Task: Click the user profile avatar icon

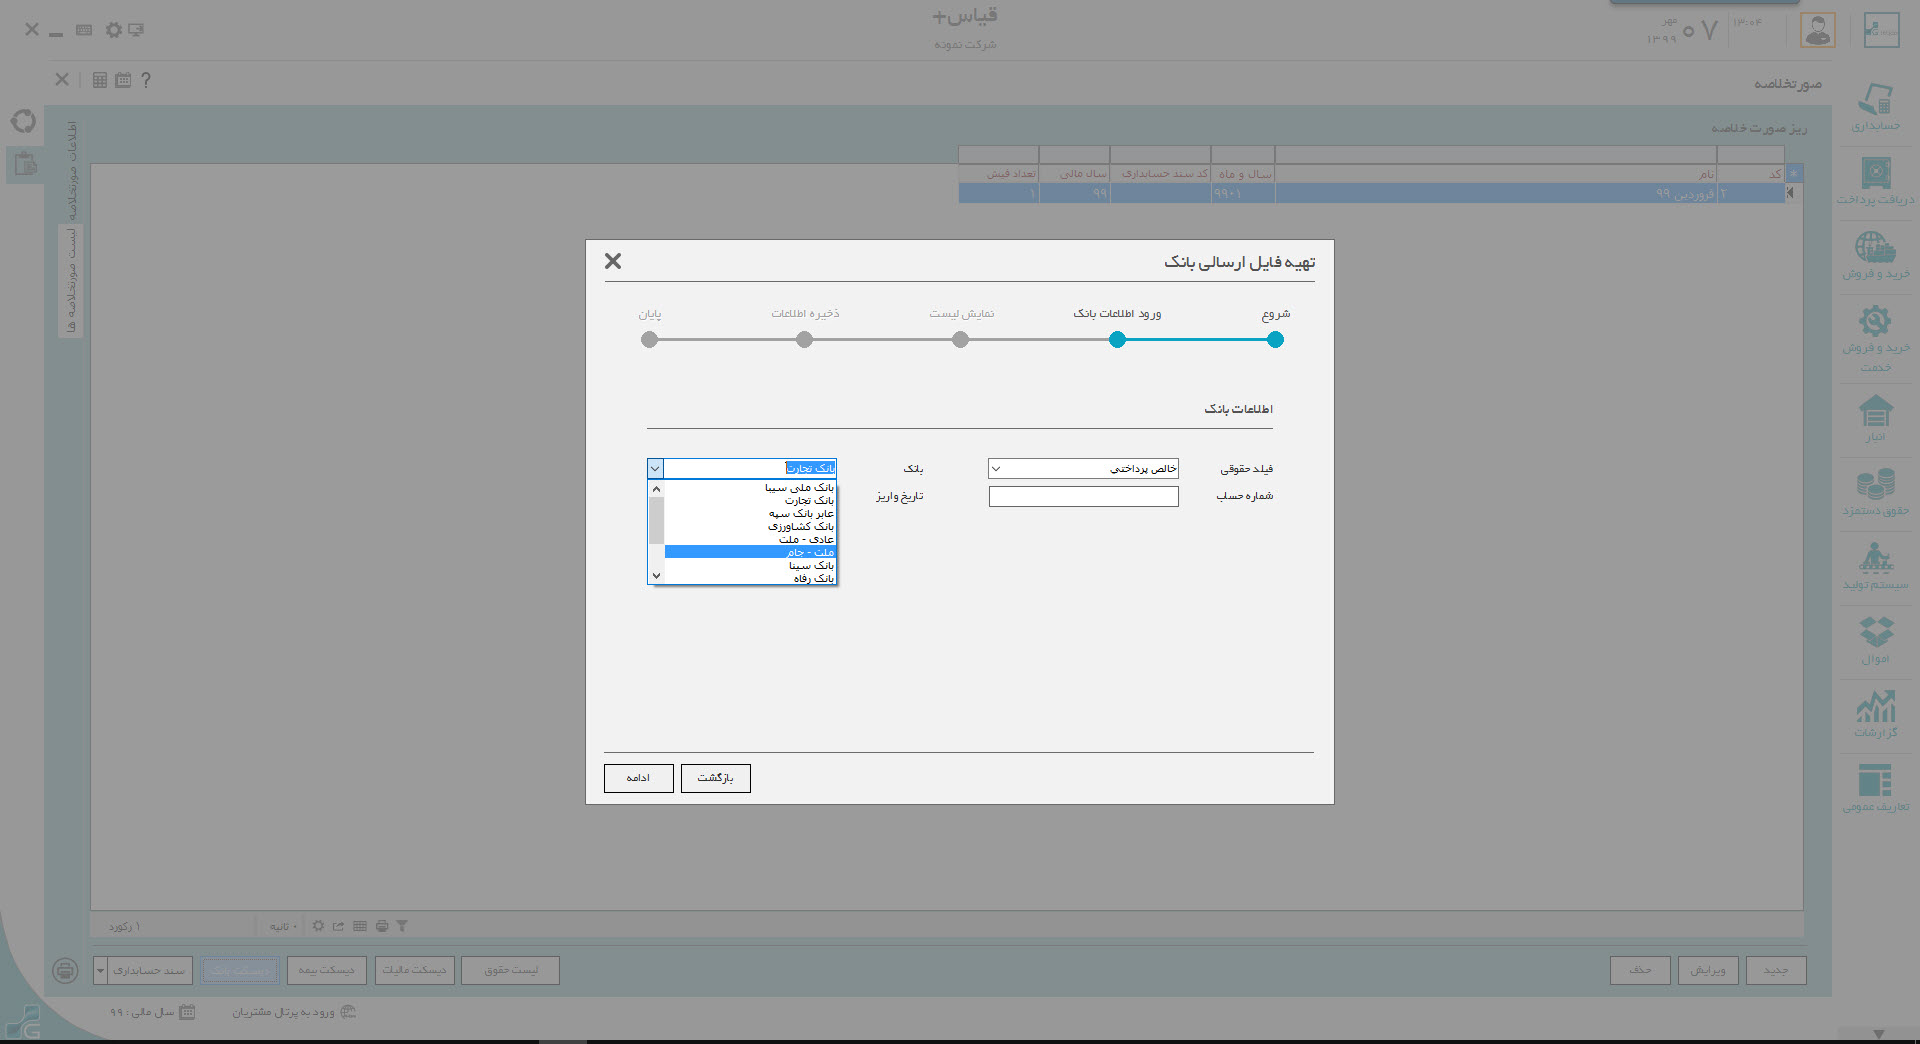Action: pyautogui.click(x=1818, y=30)
